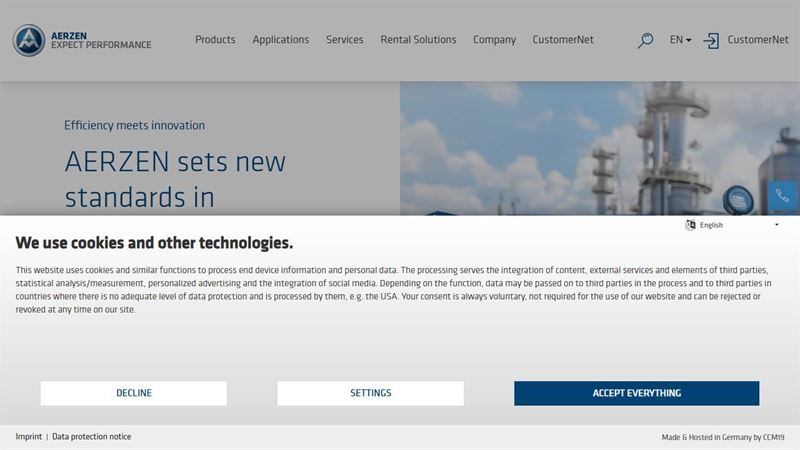
Task: Click the blue phone contact icon
Action: [783, 195]
